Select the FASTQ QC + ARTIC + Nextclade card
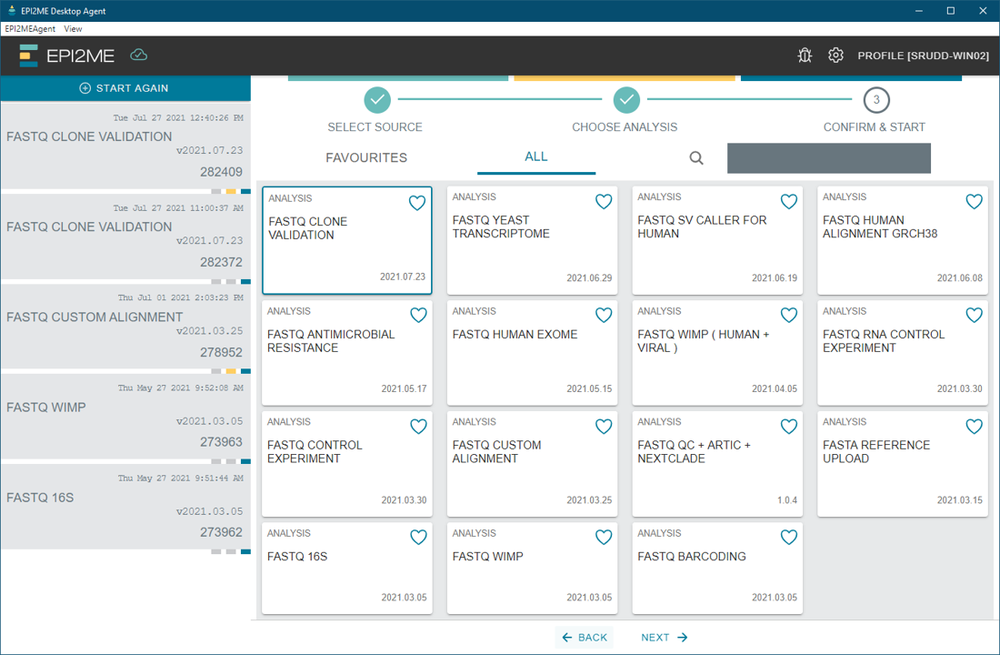The image size is (1000, 655). [x=717, y=464]
